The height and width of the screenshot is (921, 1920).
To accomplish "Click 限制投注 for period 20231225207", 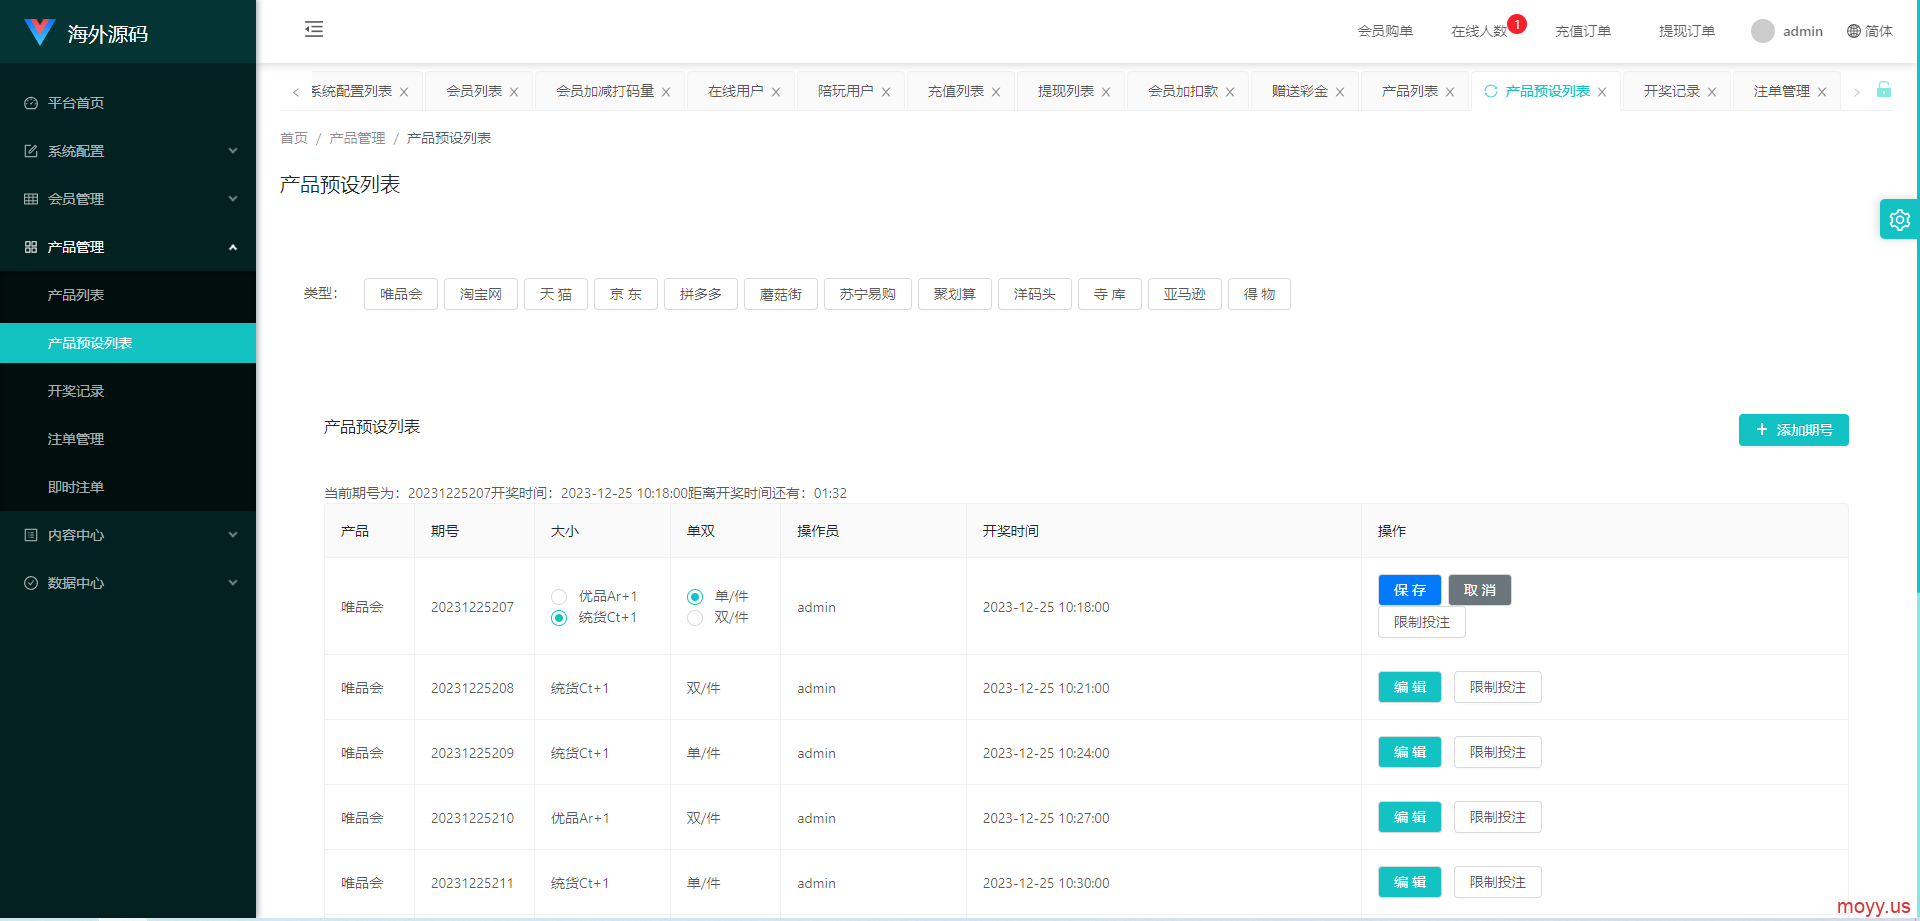I will pos(1421,622).
